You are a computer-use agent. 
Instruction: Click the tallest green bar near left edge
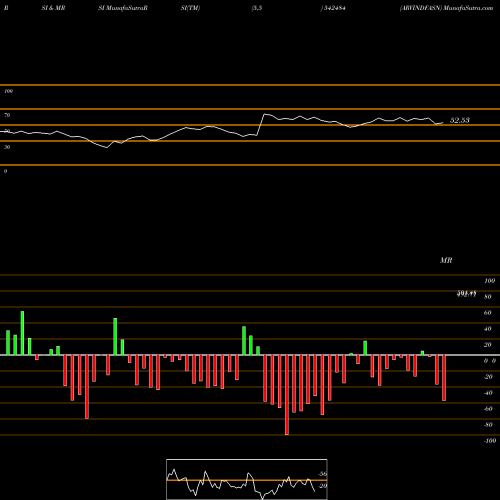pyautogui.click(x=22, y=333)
